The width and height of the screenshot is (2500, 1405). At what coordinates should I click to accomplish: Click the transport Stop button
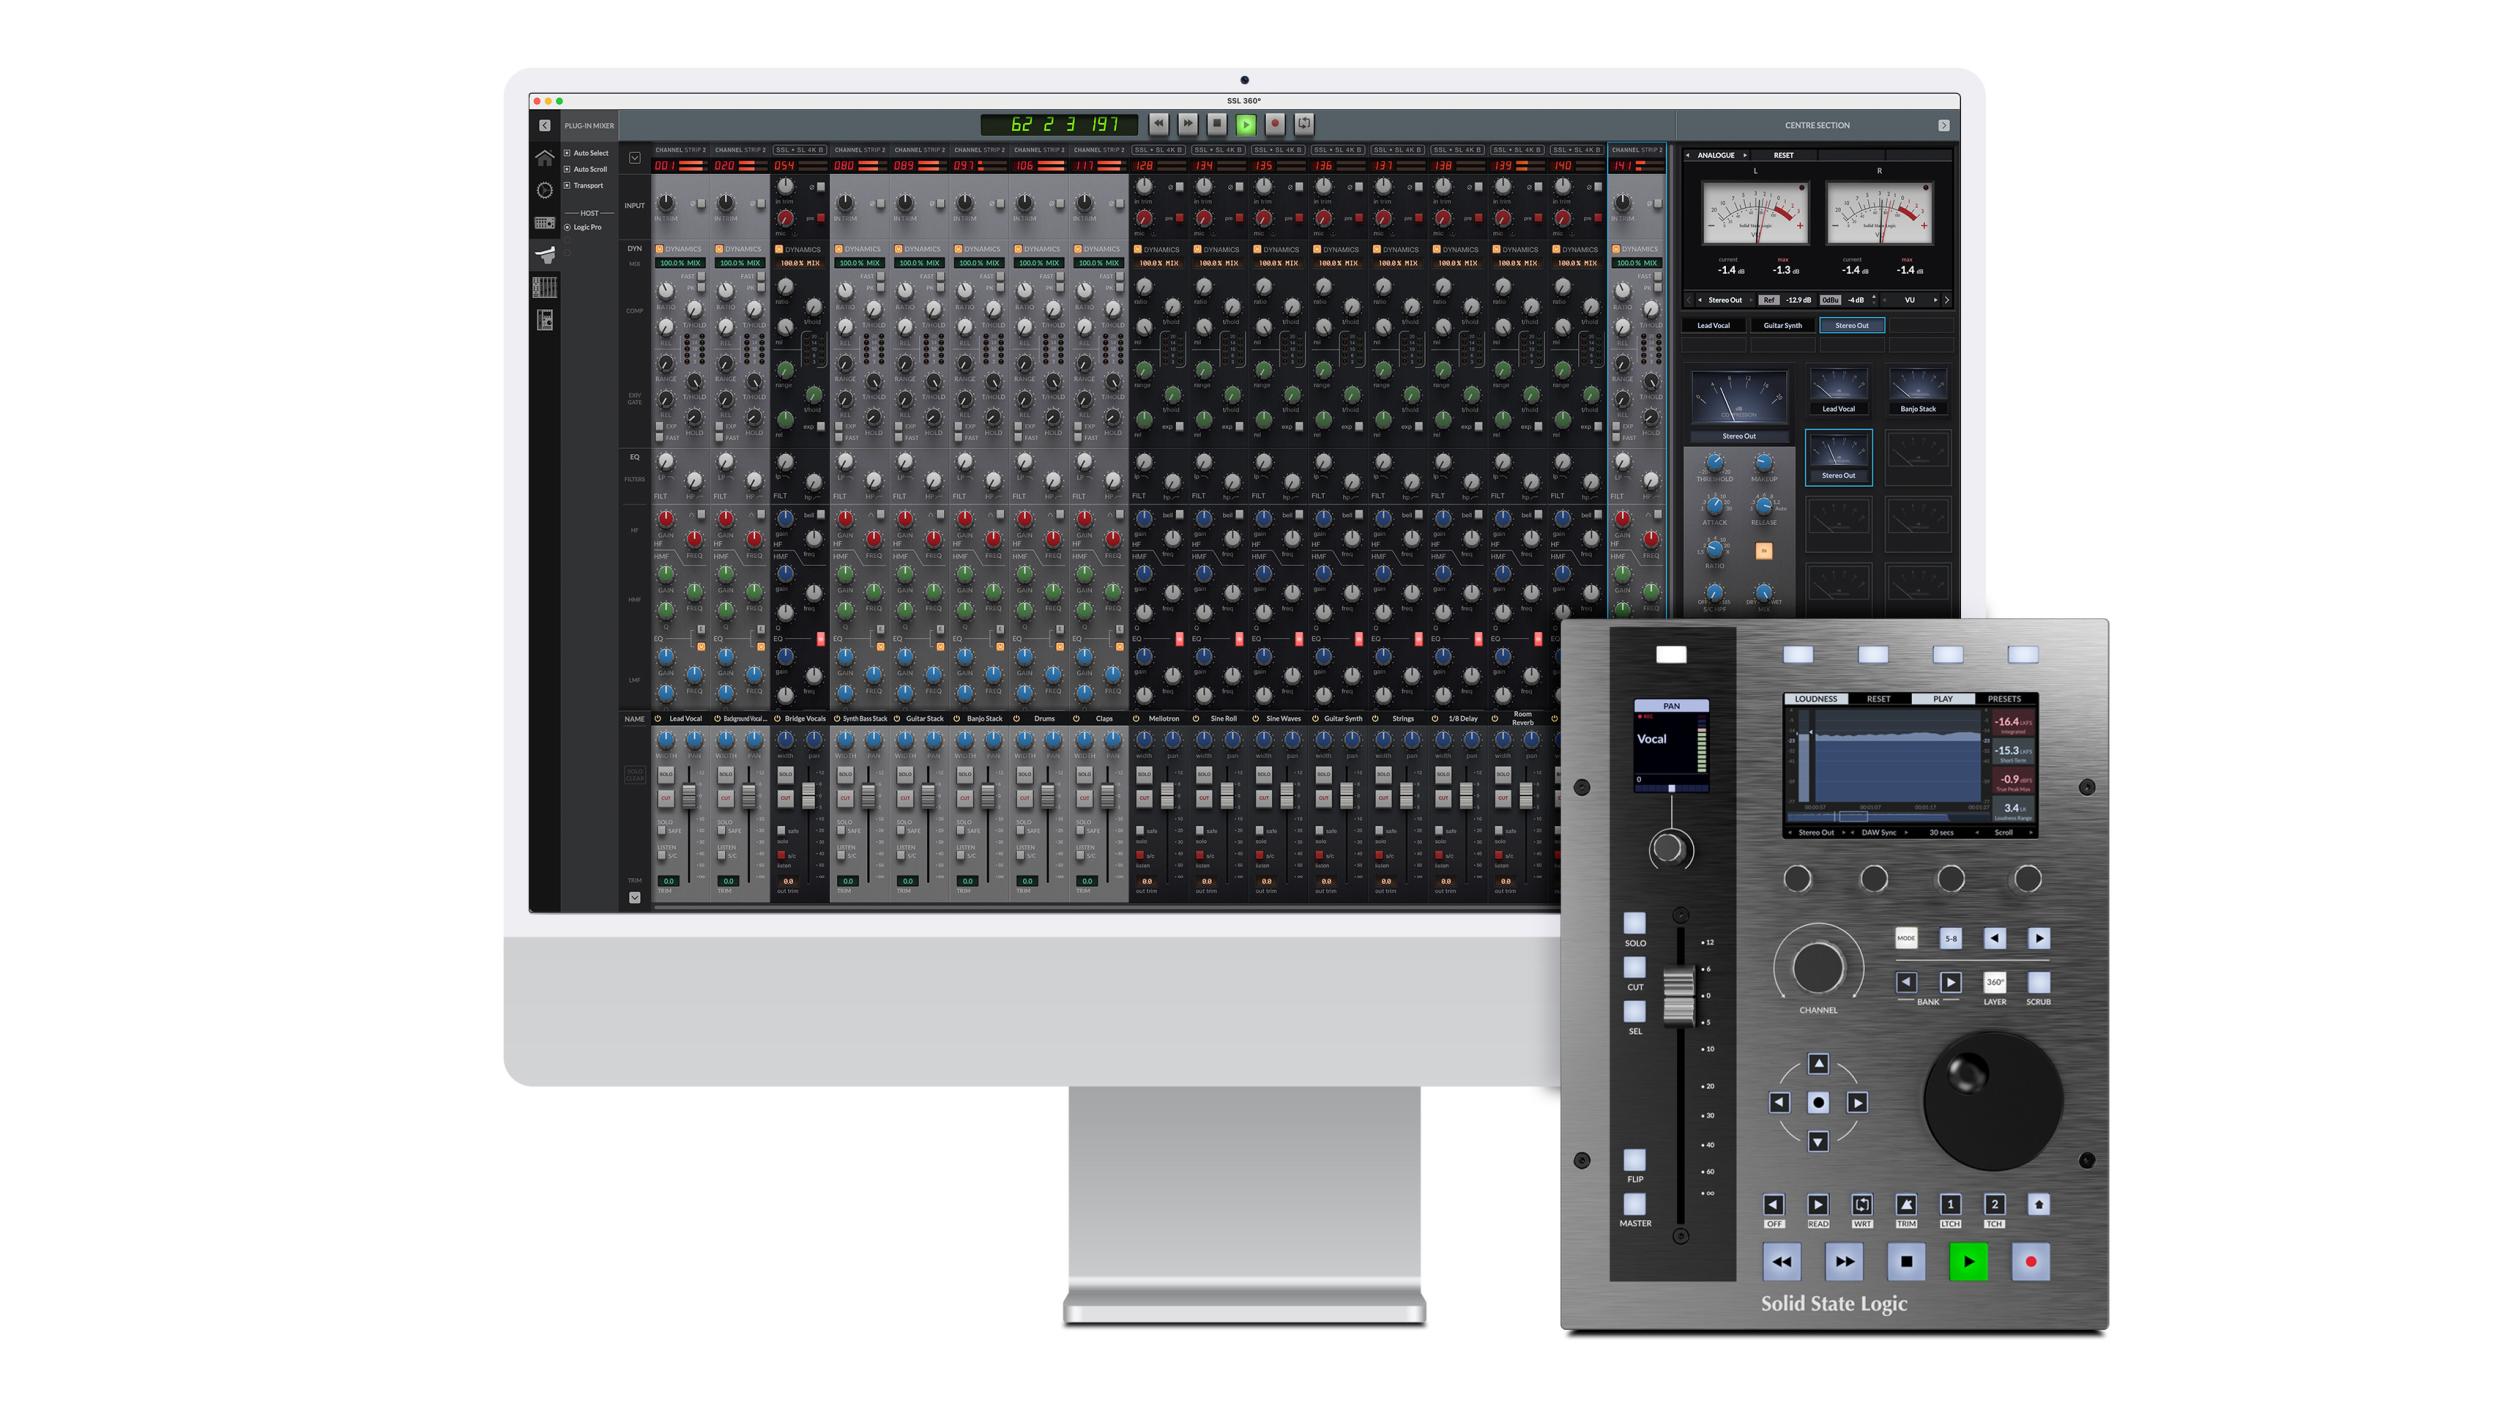pos(1216,124)
